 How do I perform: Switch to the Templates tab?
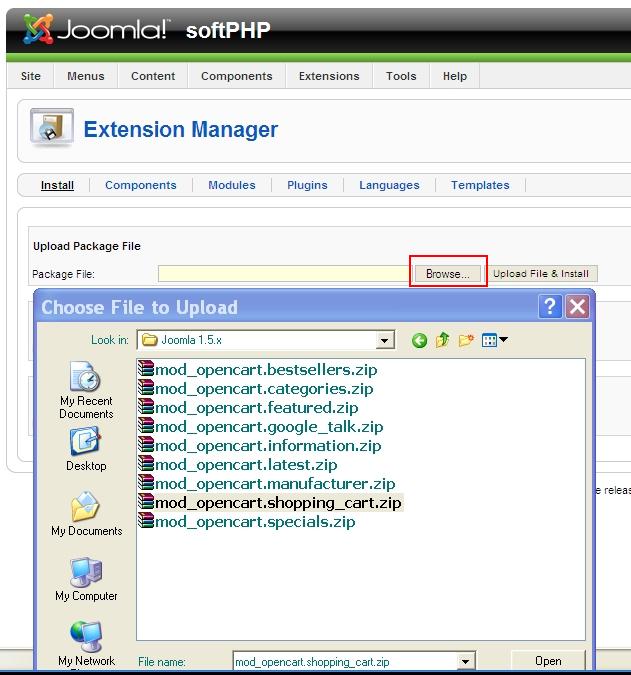coord(480,185)
